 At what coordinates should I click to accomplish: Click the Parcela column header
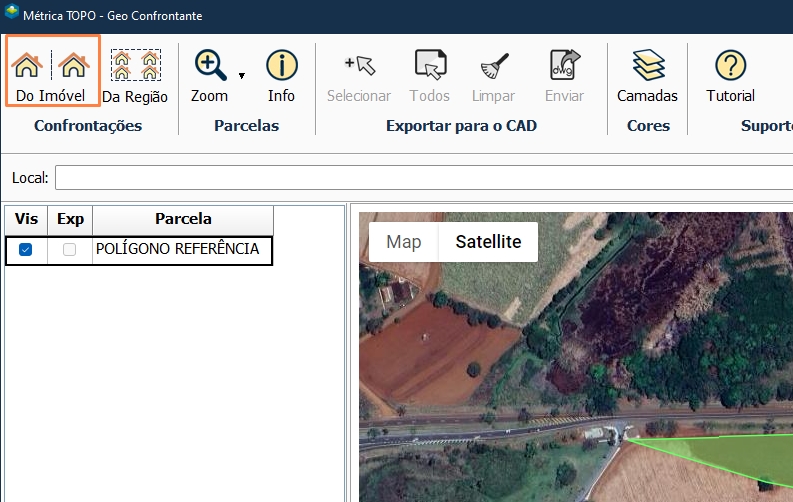pyautogui.click(x=183, y=219)
